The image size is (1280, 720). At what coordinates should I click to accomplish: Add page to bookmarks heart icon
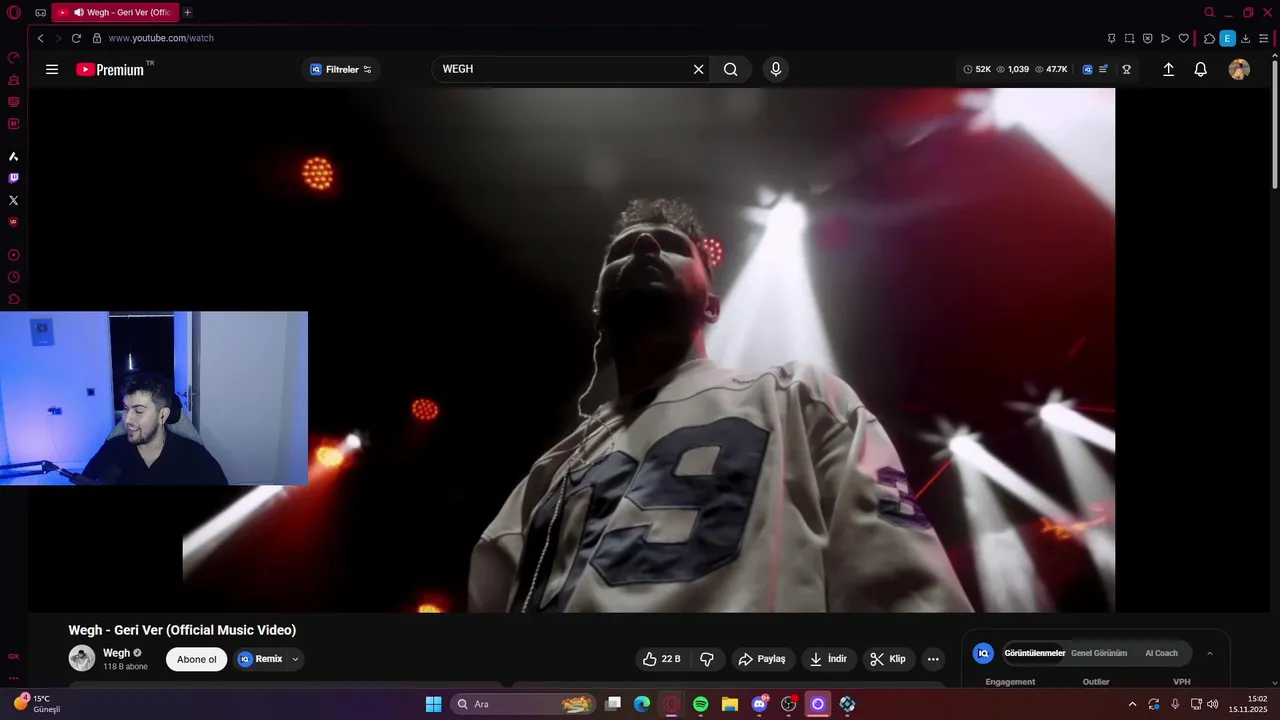[1184, 38]
